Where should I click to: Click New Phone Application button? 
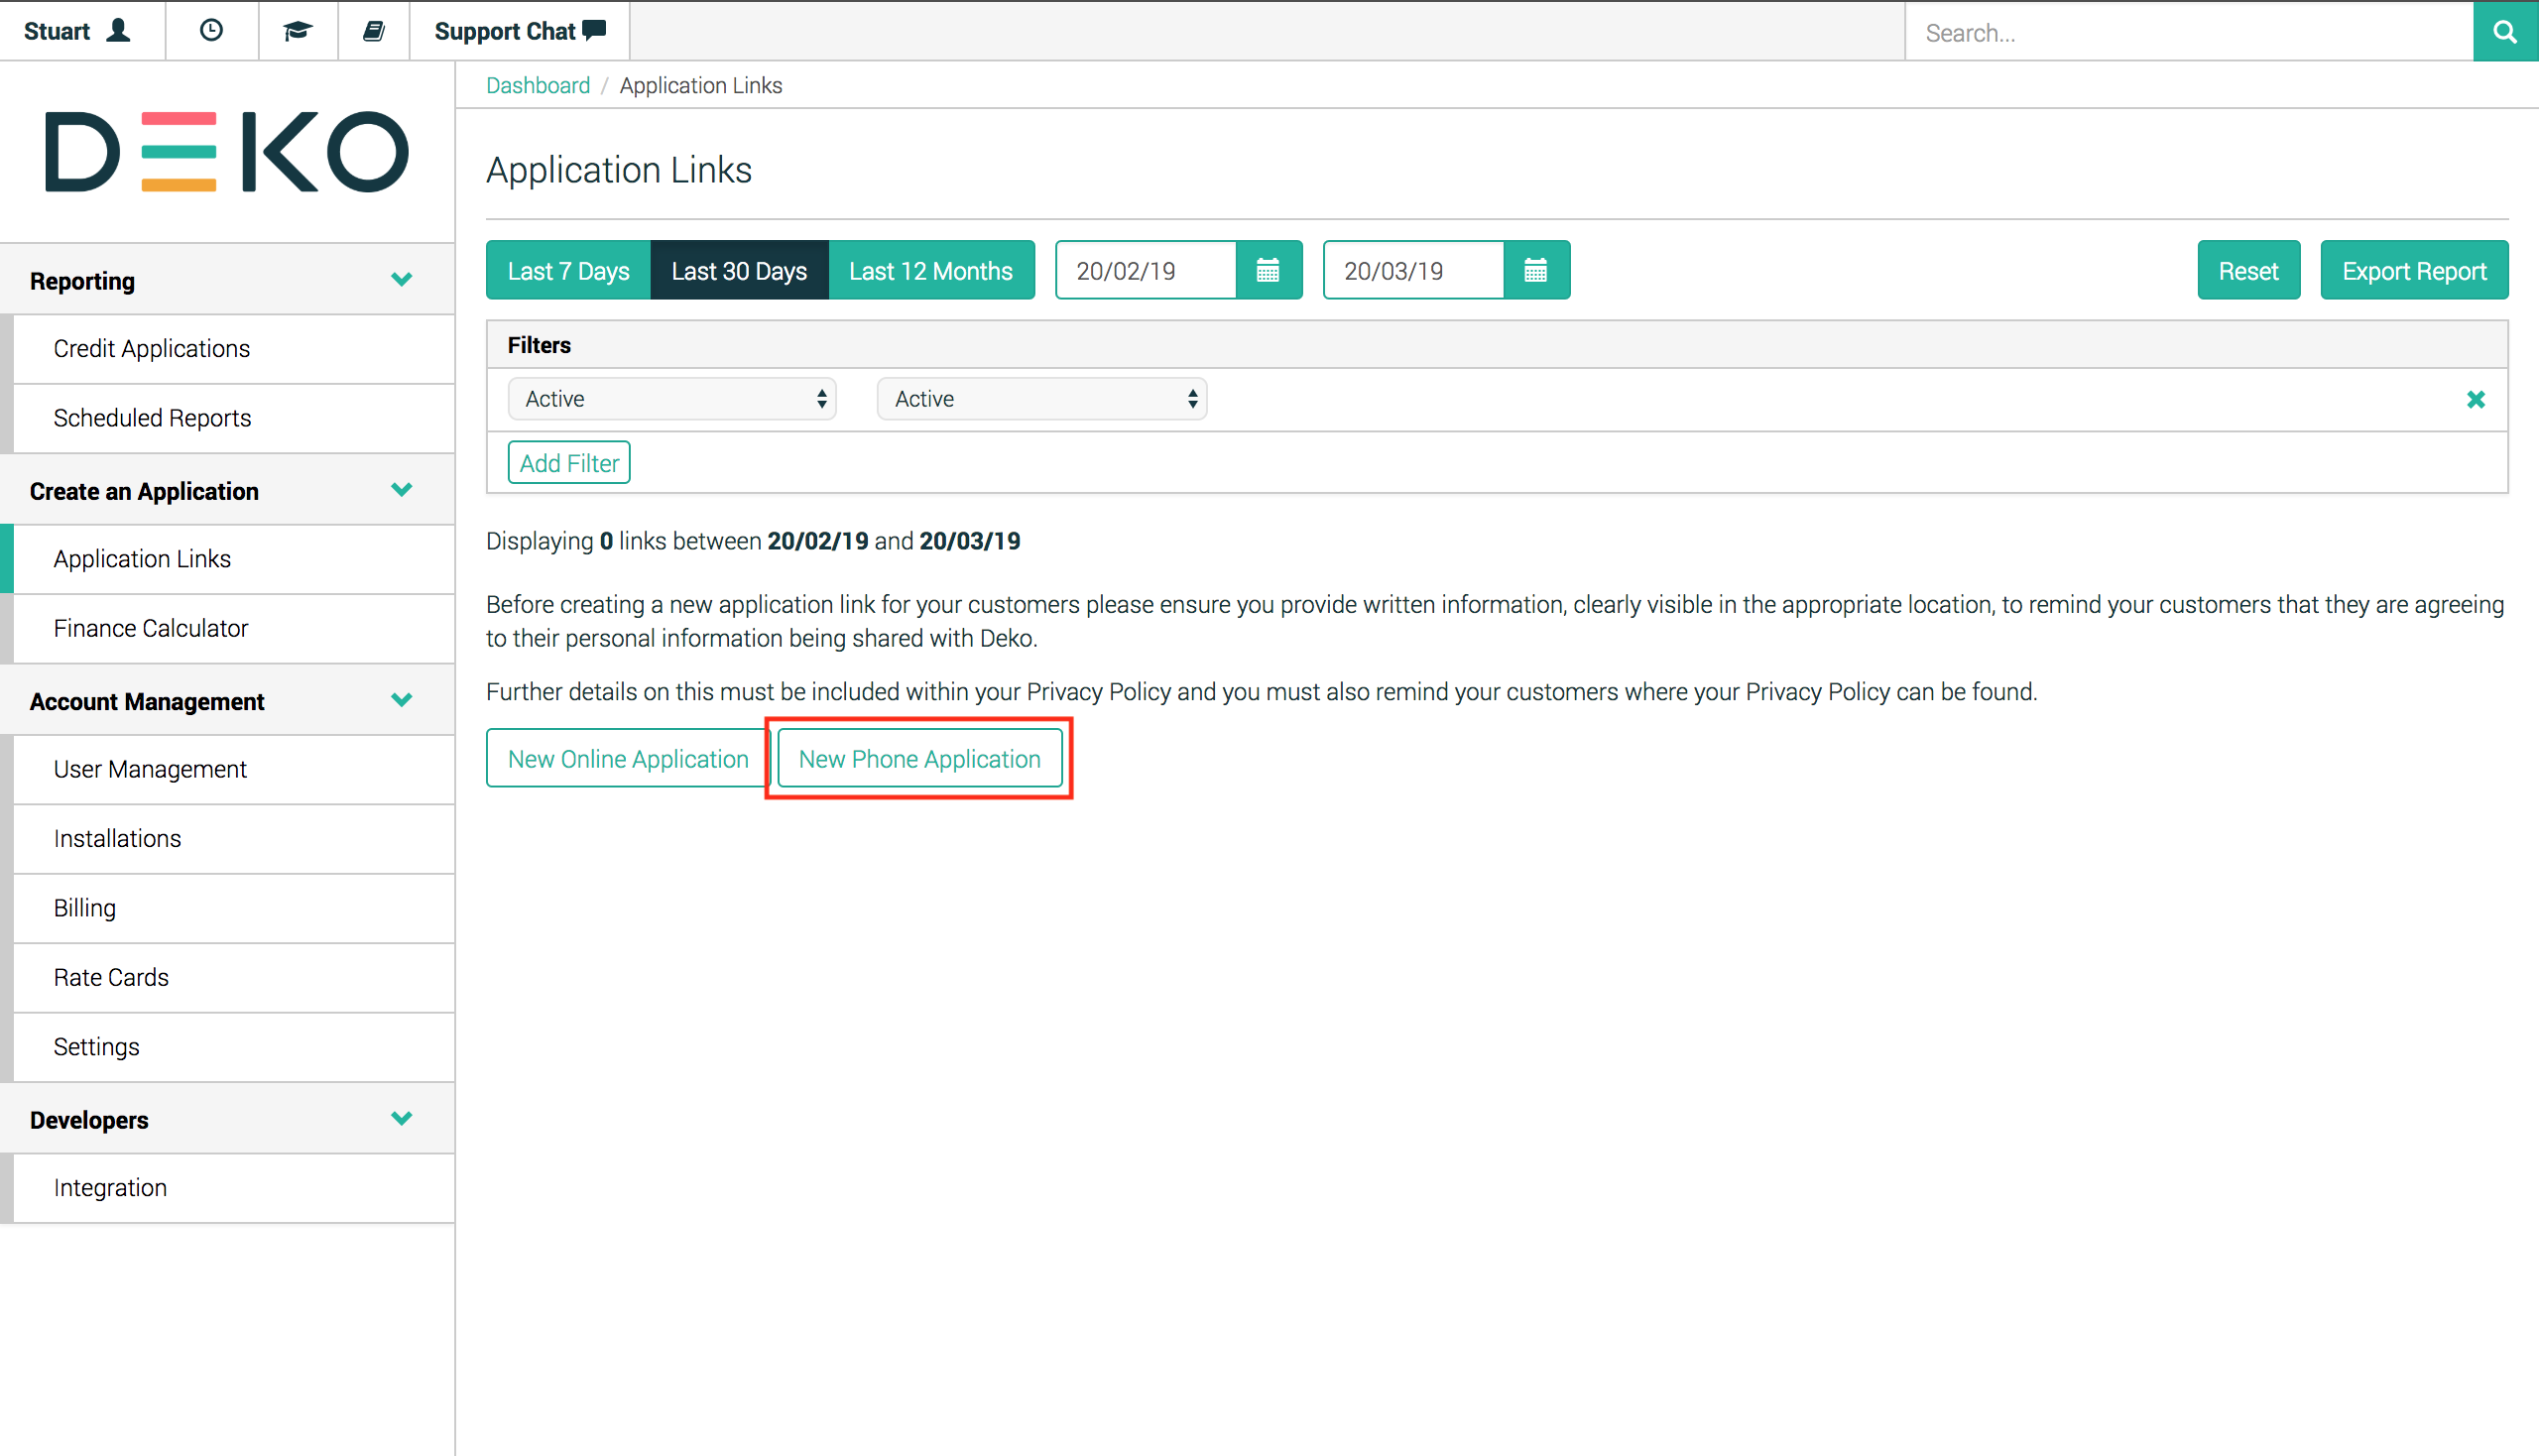pos(919,759)
